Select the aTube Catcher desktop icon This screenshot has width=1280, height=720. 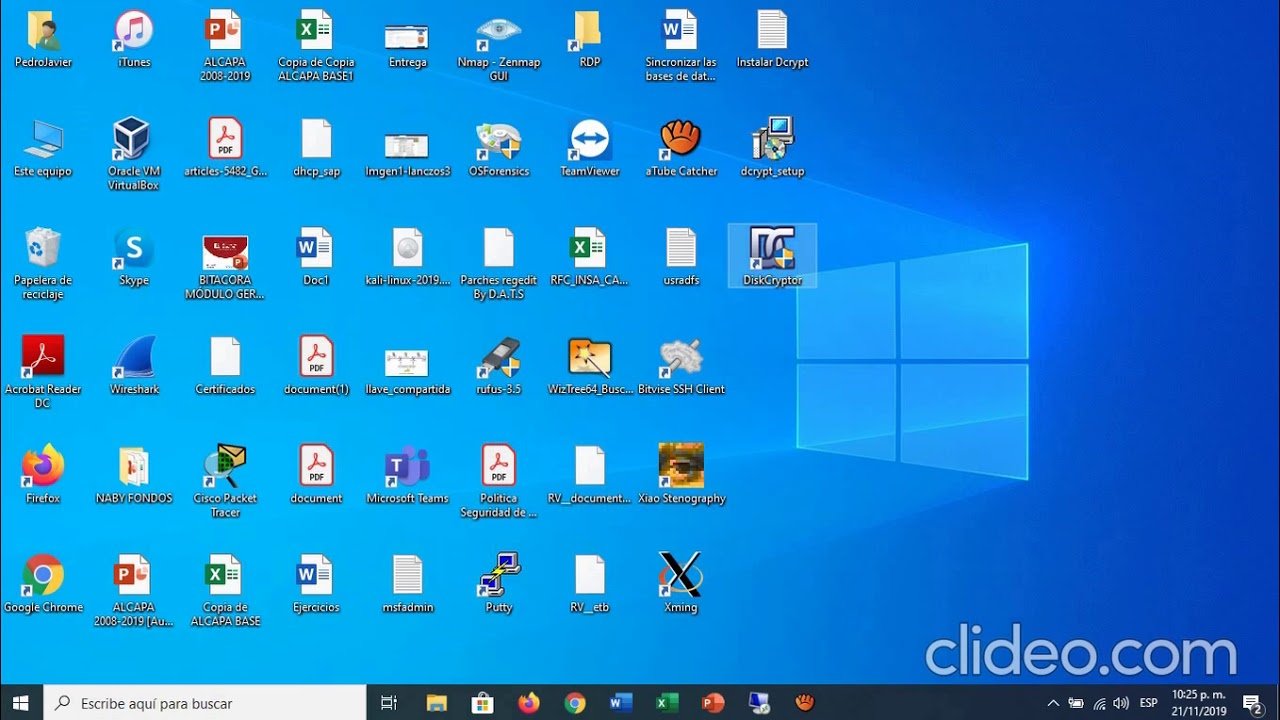(x=681, y=147)
